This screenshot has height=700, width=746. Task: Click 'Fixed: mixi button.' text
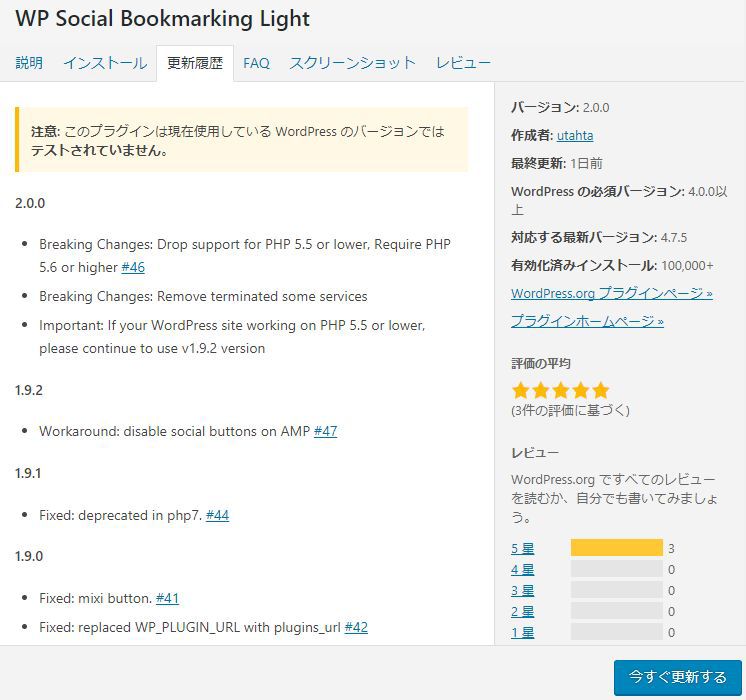(96, 598)
